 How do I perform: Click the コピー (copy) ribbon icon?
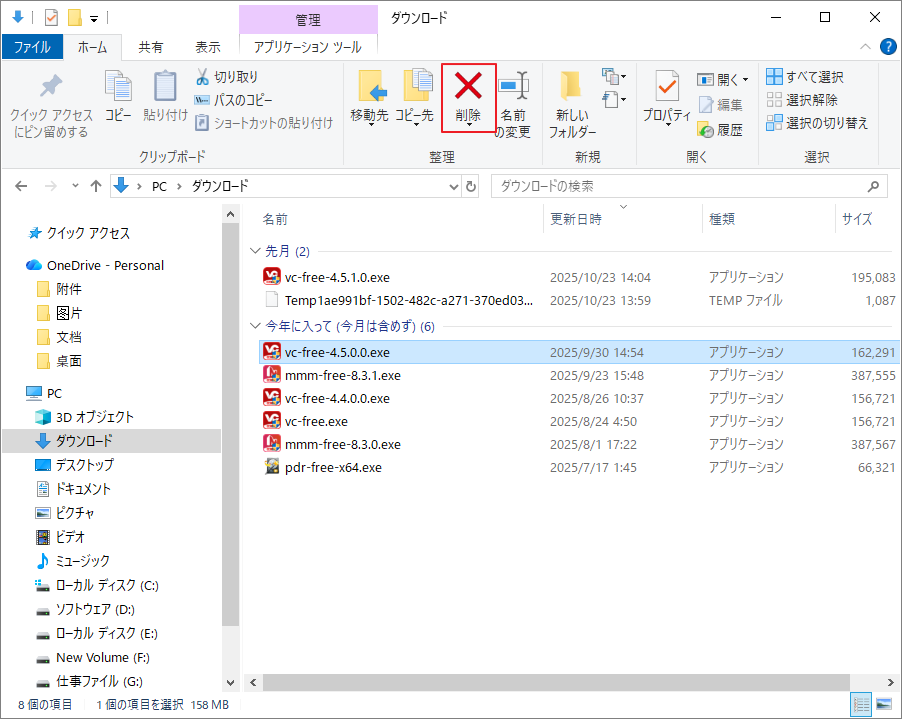click(118, 86)
